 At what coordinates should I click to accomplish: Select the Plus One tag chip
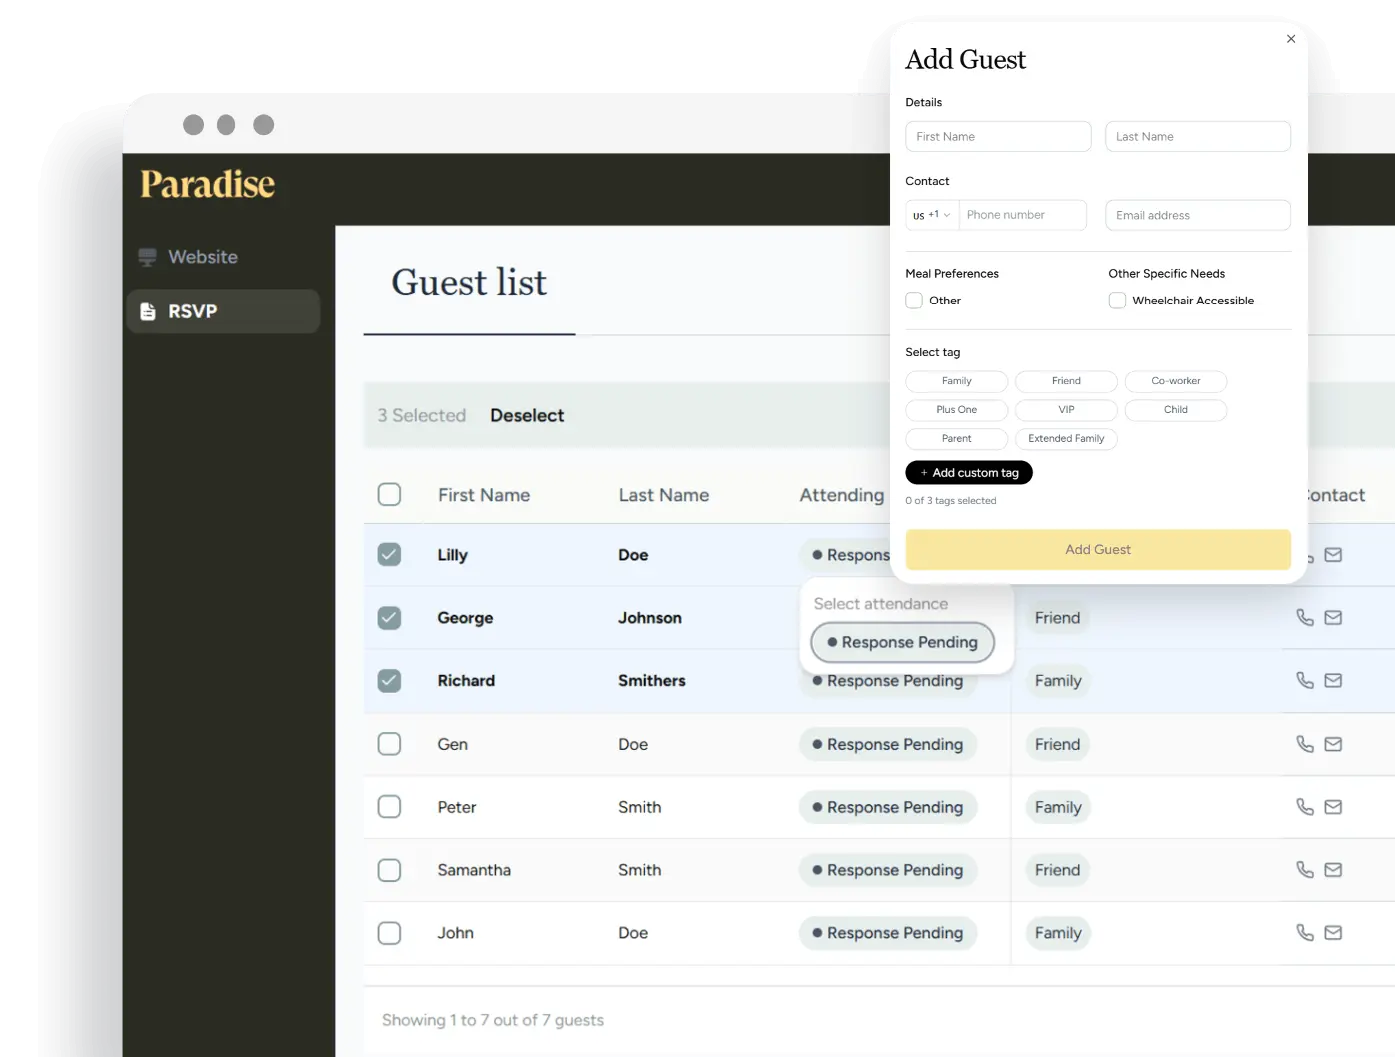tap(957, 410)
